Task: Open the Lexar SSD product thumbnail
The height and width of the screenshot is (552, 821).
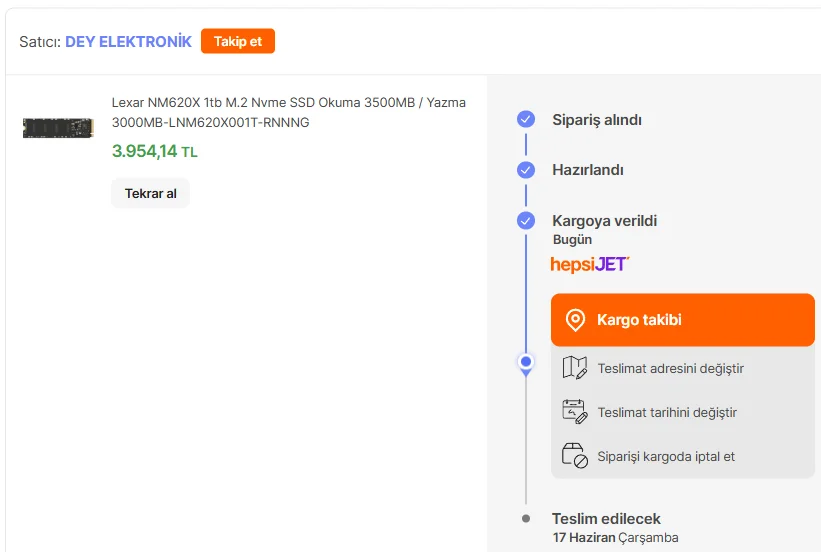Action: pos(58,128)
